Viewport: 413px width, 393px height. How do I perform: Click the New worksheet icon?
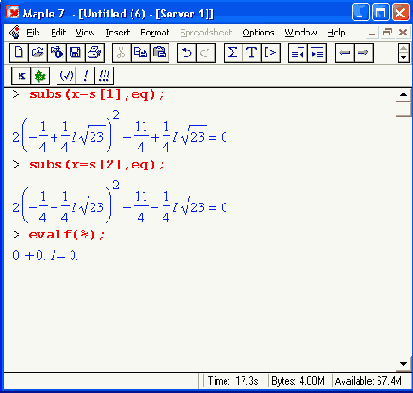19,53
